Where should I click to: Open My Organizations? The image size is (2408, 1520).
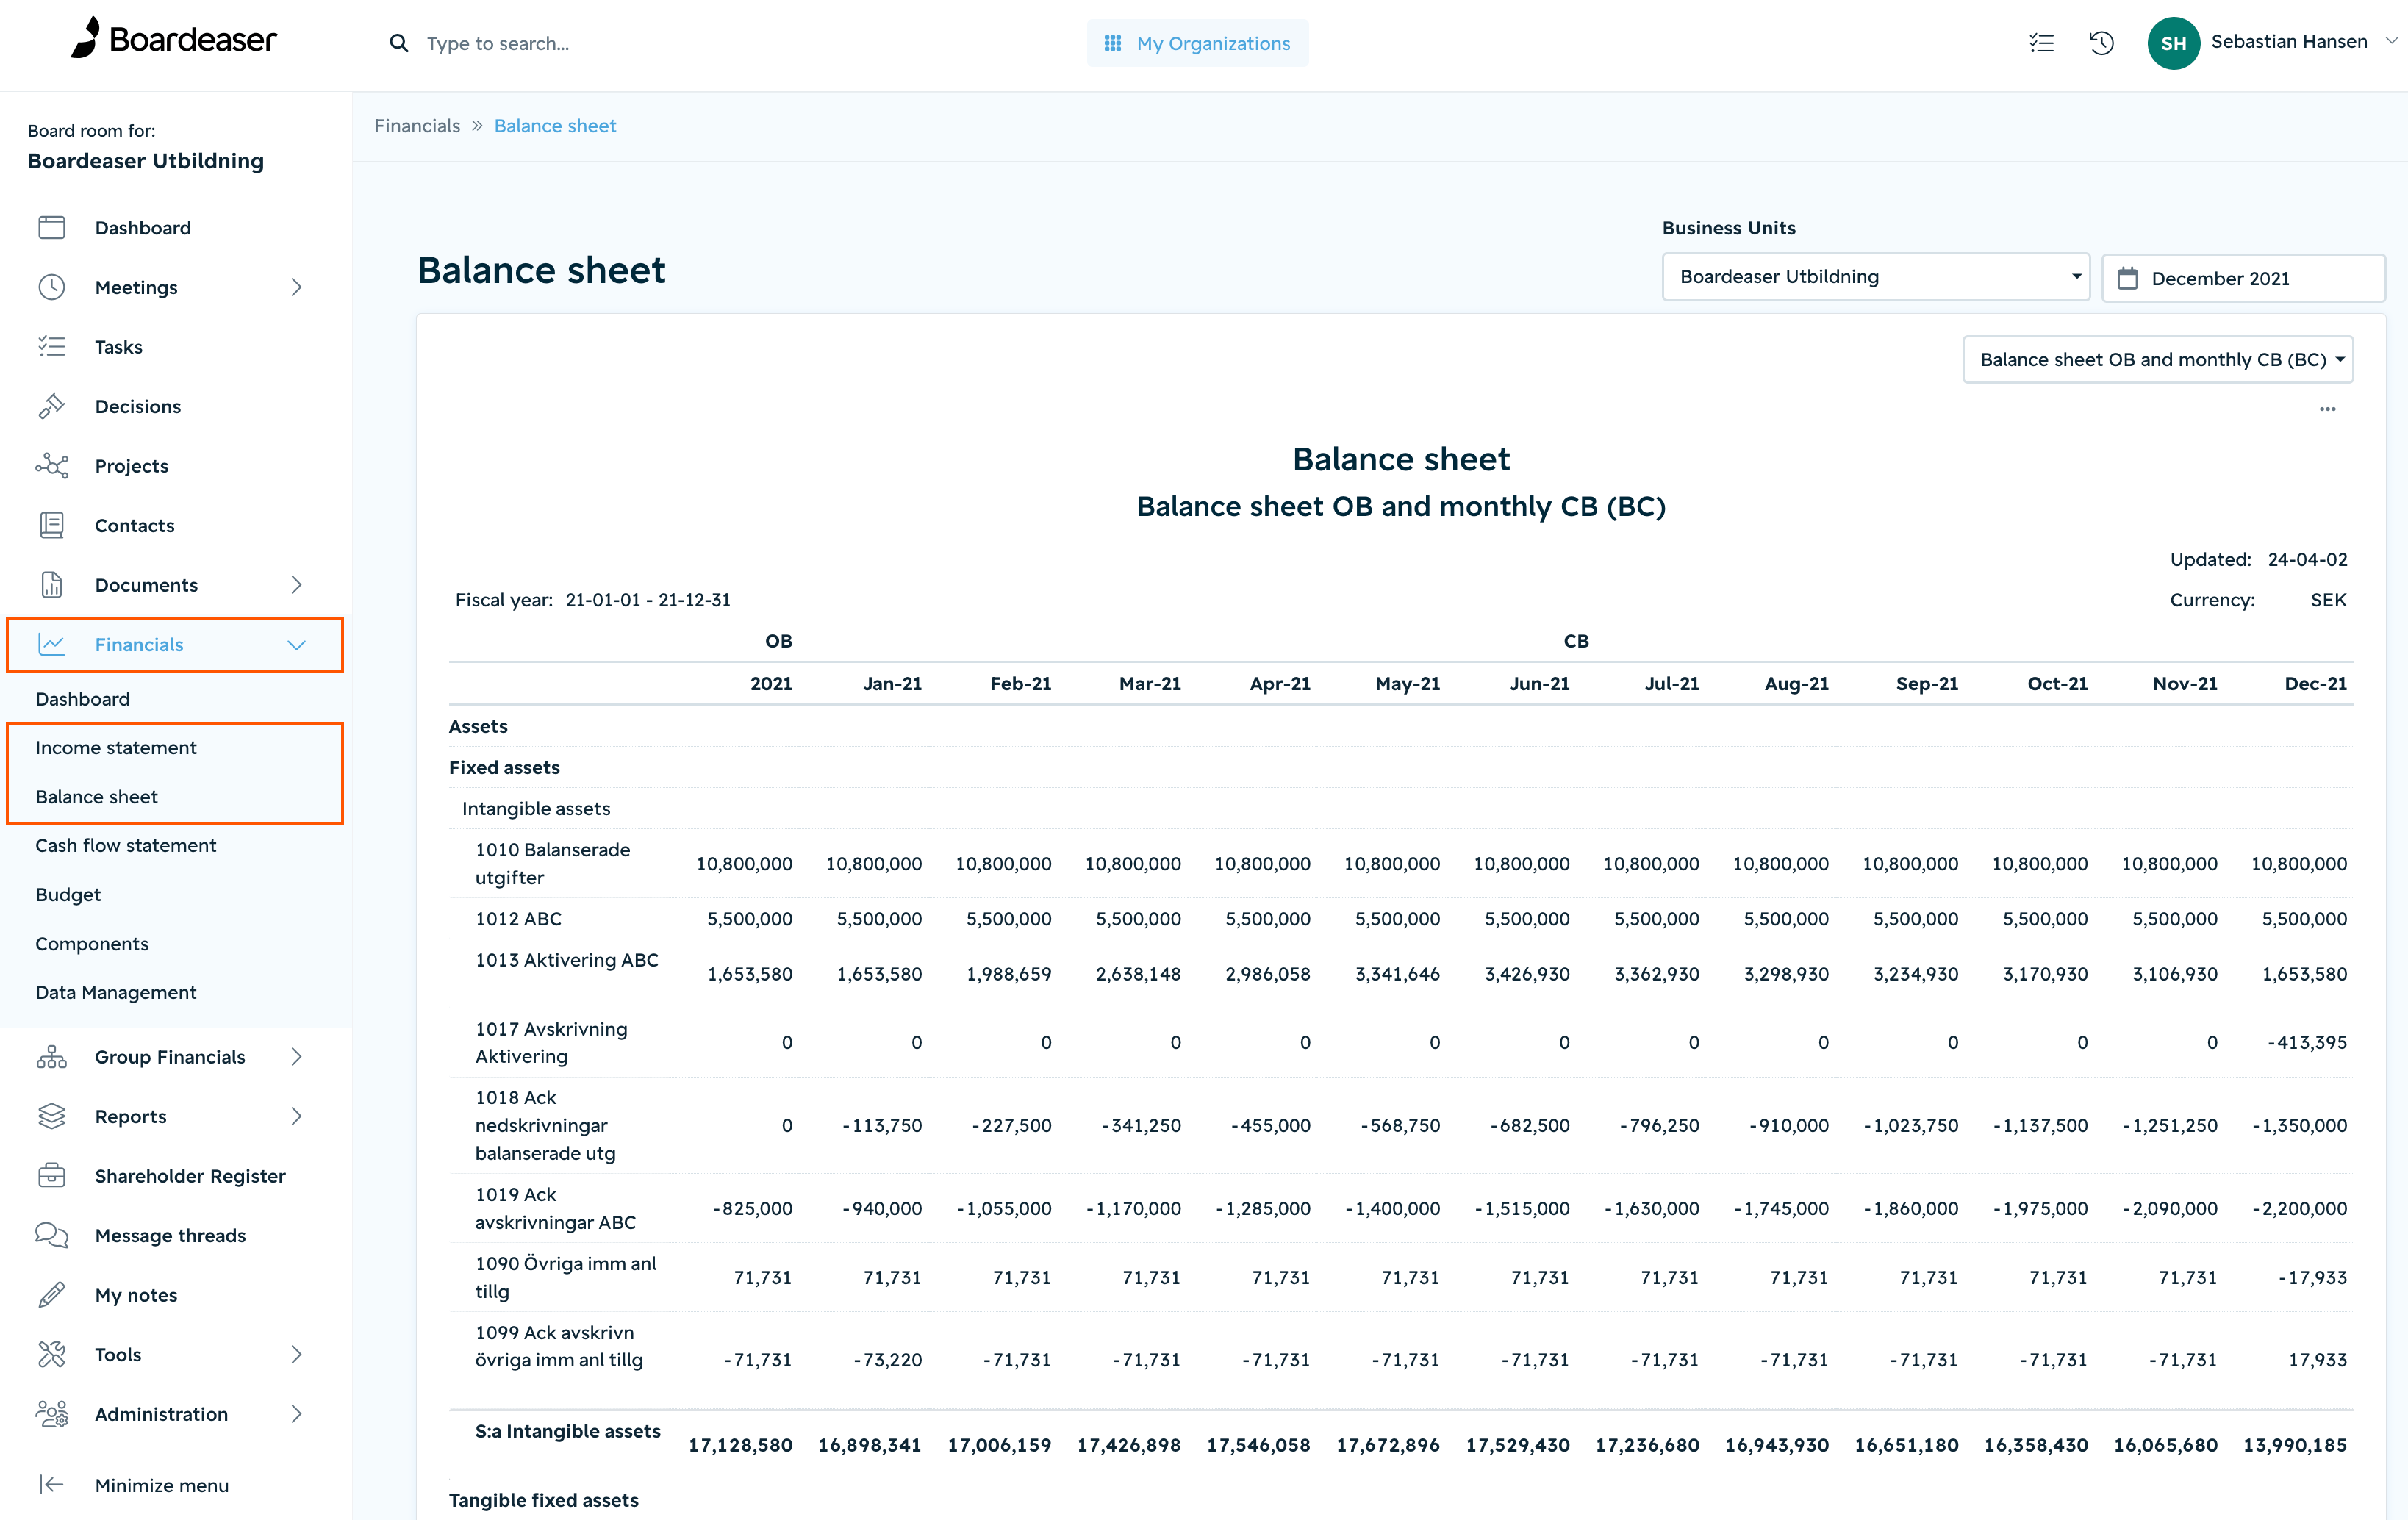1197,43
